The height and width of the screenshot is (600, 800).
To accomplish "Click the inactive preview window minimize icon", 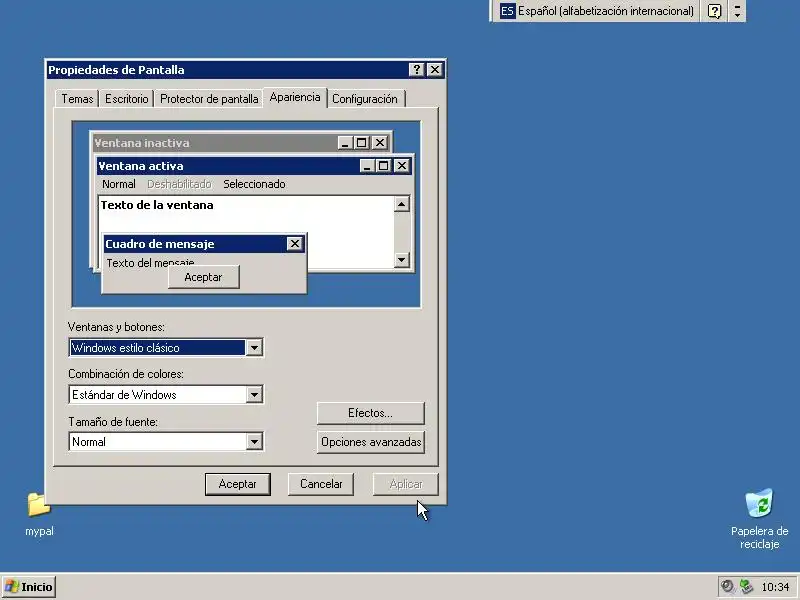I will pyautogui.click(x=345, y=143).
